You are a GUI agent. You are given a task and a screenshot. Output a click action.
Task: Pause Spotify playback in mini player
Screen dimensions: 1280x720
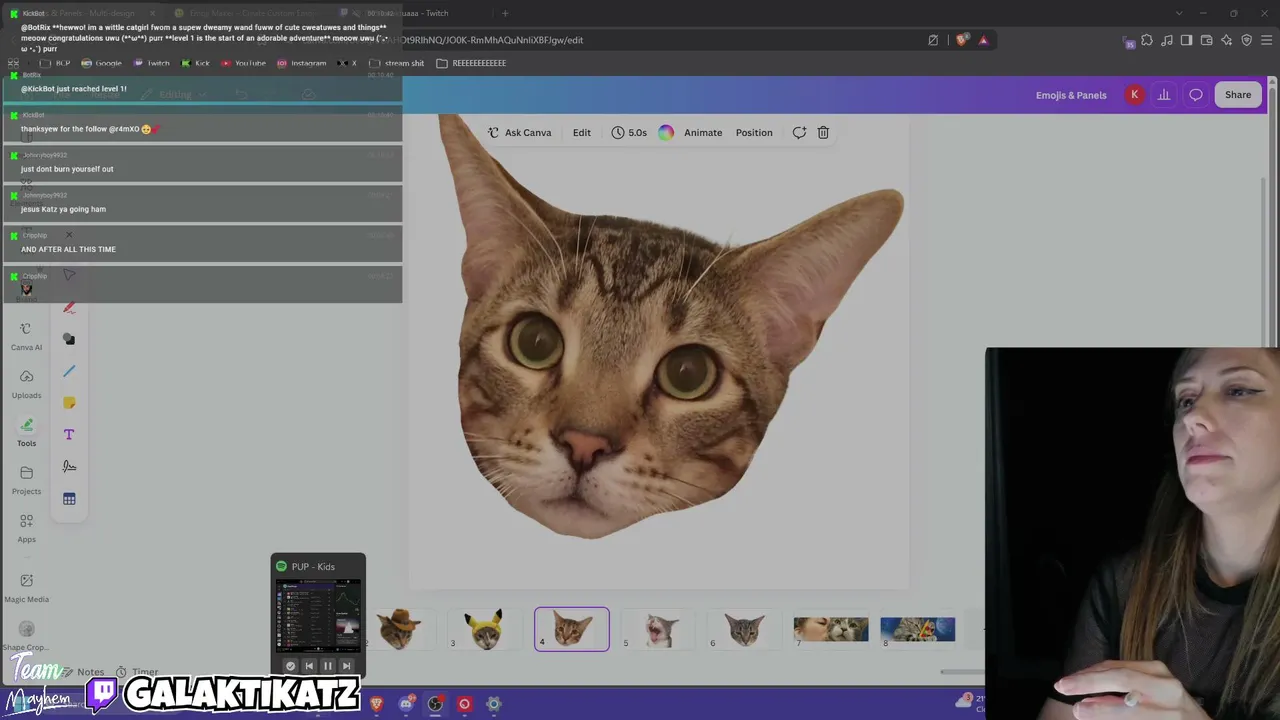(327, 666)
